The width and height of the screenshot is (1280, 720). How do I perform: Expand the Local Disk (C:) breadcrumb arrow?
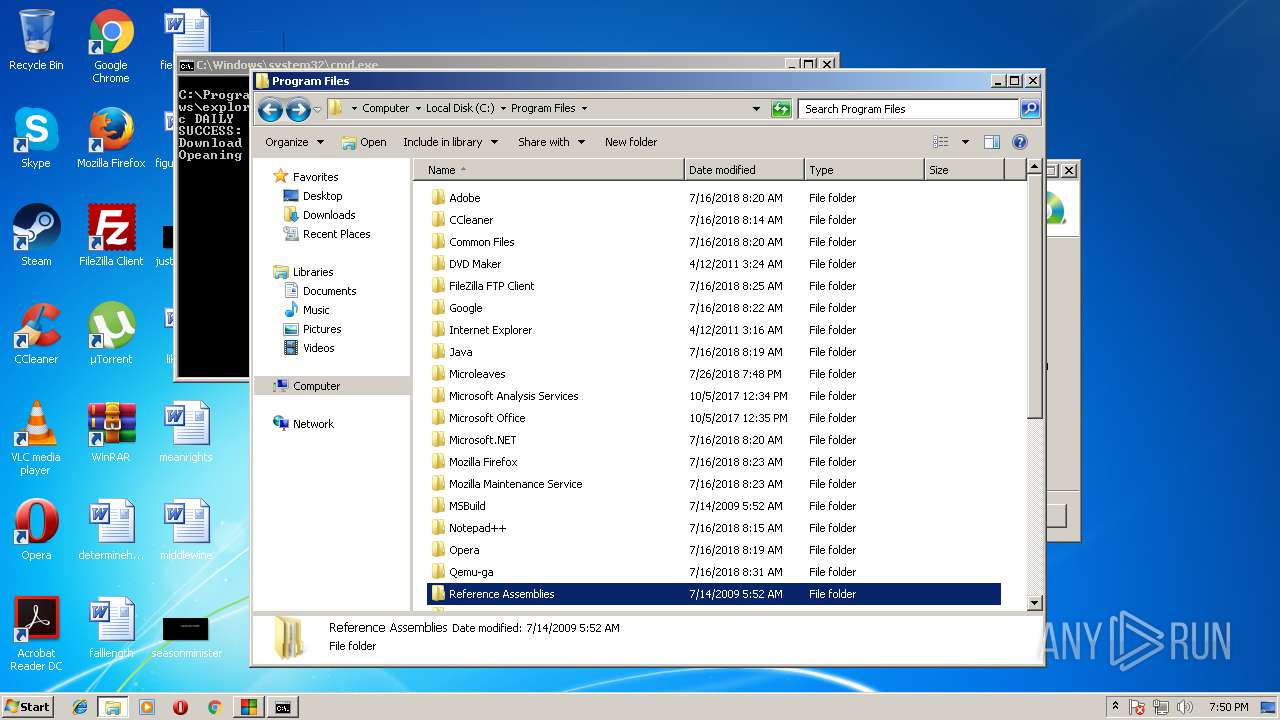coord(503,109)
